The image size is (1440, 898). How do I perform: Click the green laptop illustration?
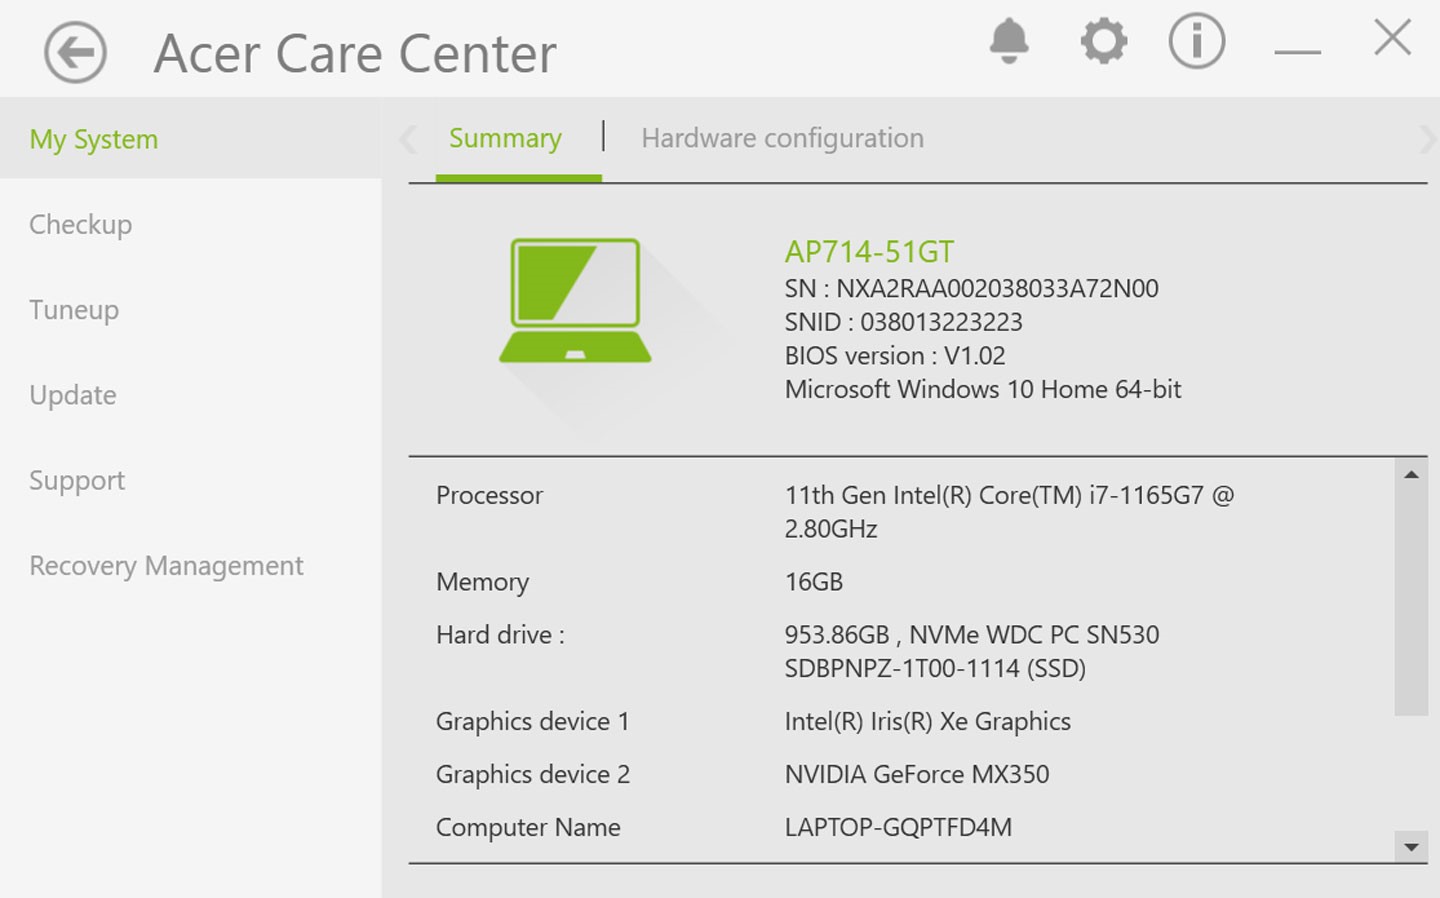click(575, 300)
